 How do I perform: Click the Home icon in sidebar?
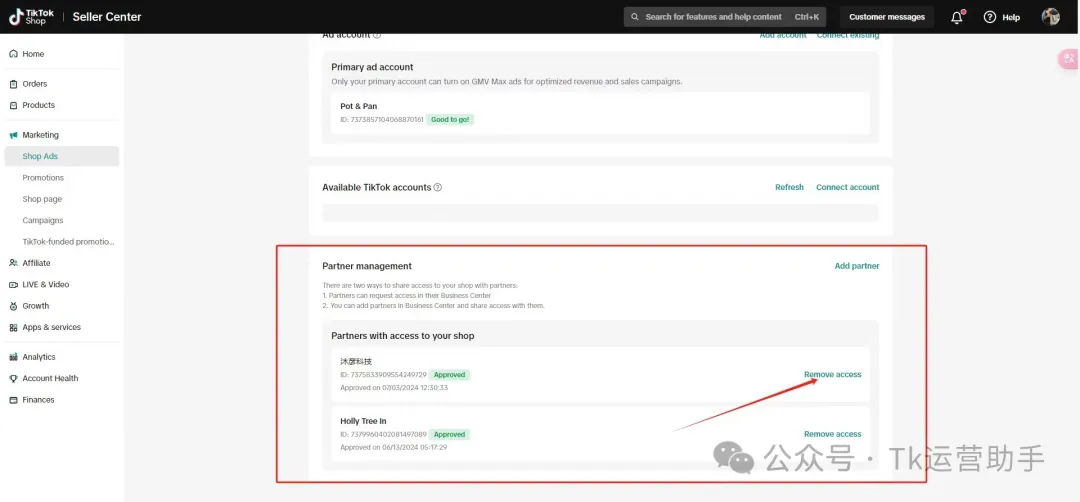tap(13, 54)
